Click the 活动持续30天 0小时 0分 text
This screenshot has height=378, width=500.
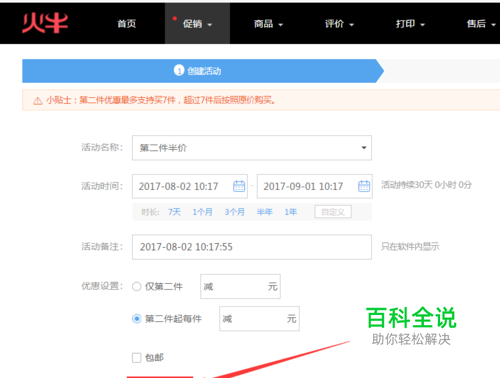coord(426,185)
